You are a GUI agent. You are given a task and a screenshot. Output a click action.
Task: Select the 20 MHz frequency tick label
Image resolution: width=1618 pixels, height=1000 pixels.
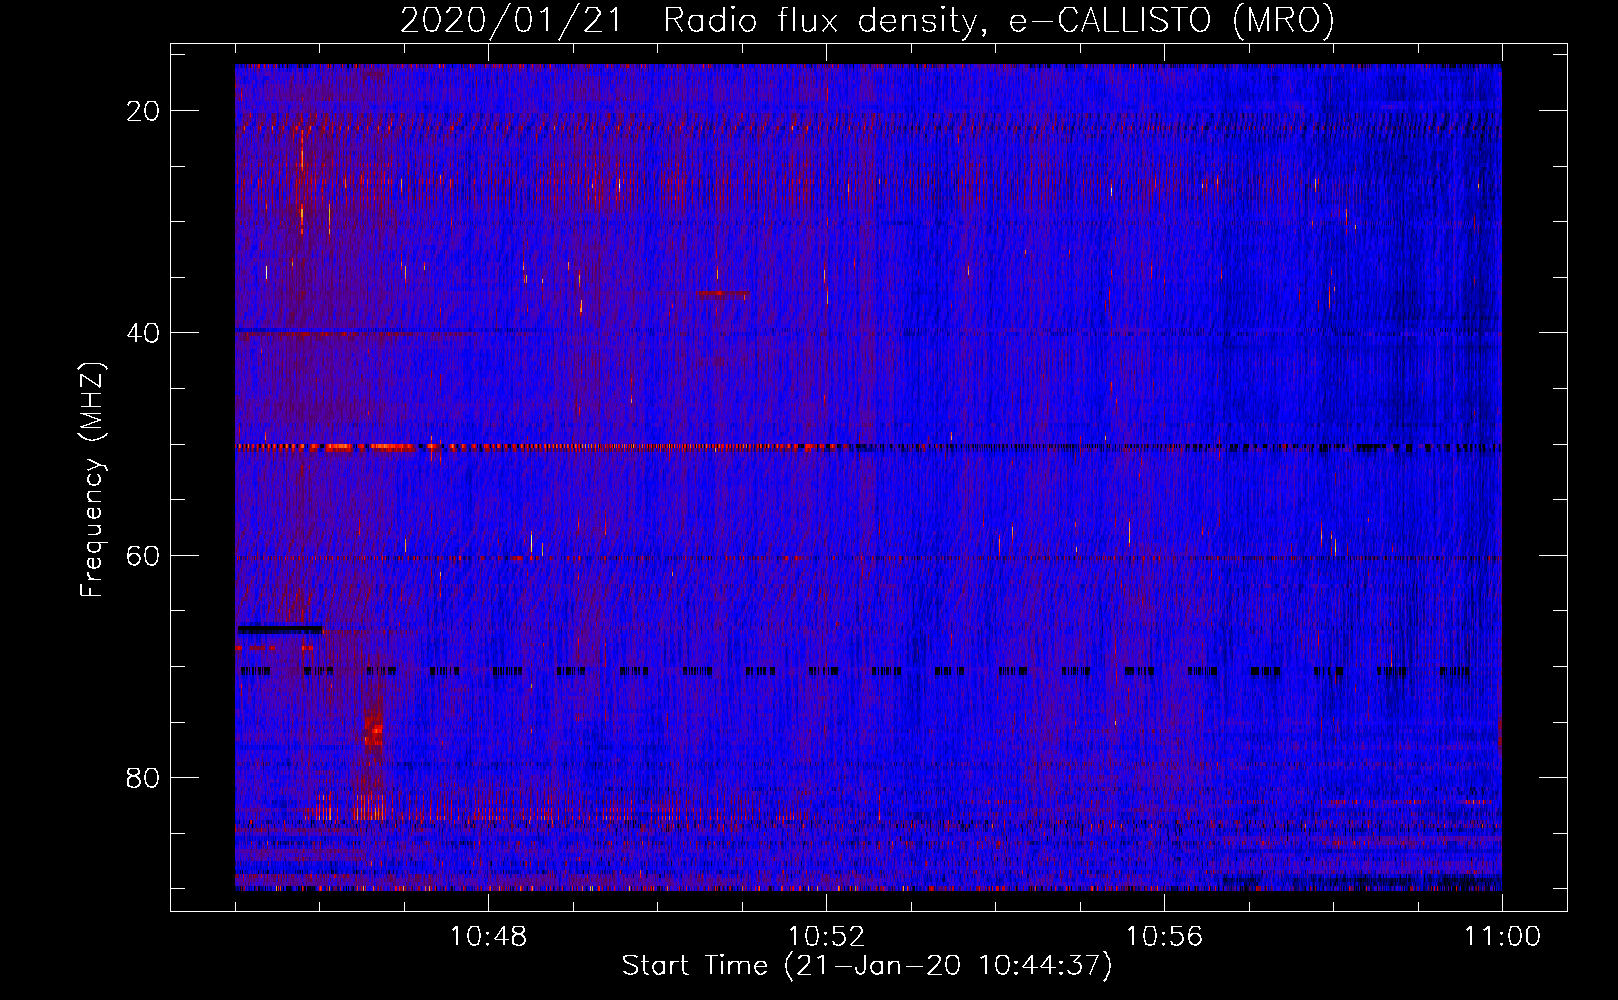pos(143,111)
